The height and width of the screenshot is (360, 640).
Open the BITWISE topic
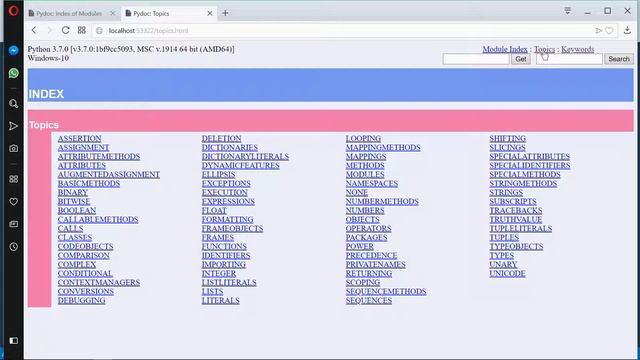[74, 202]
